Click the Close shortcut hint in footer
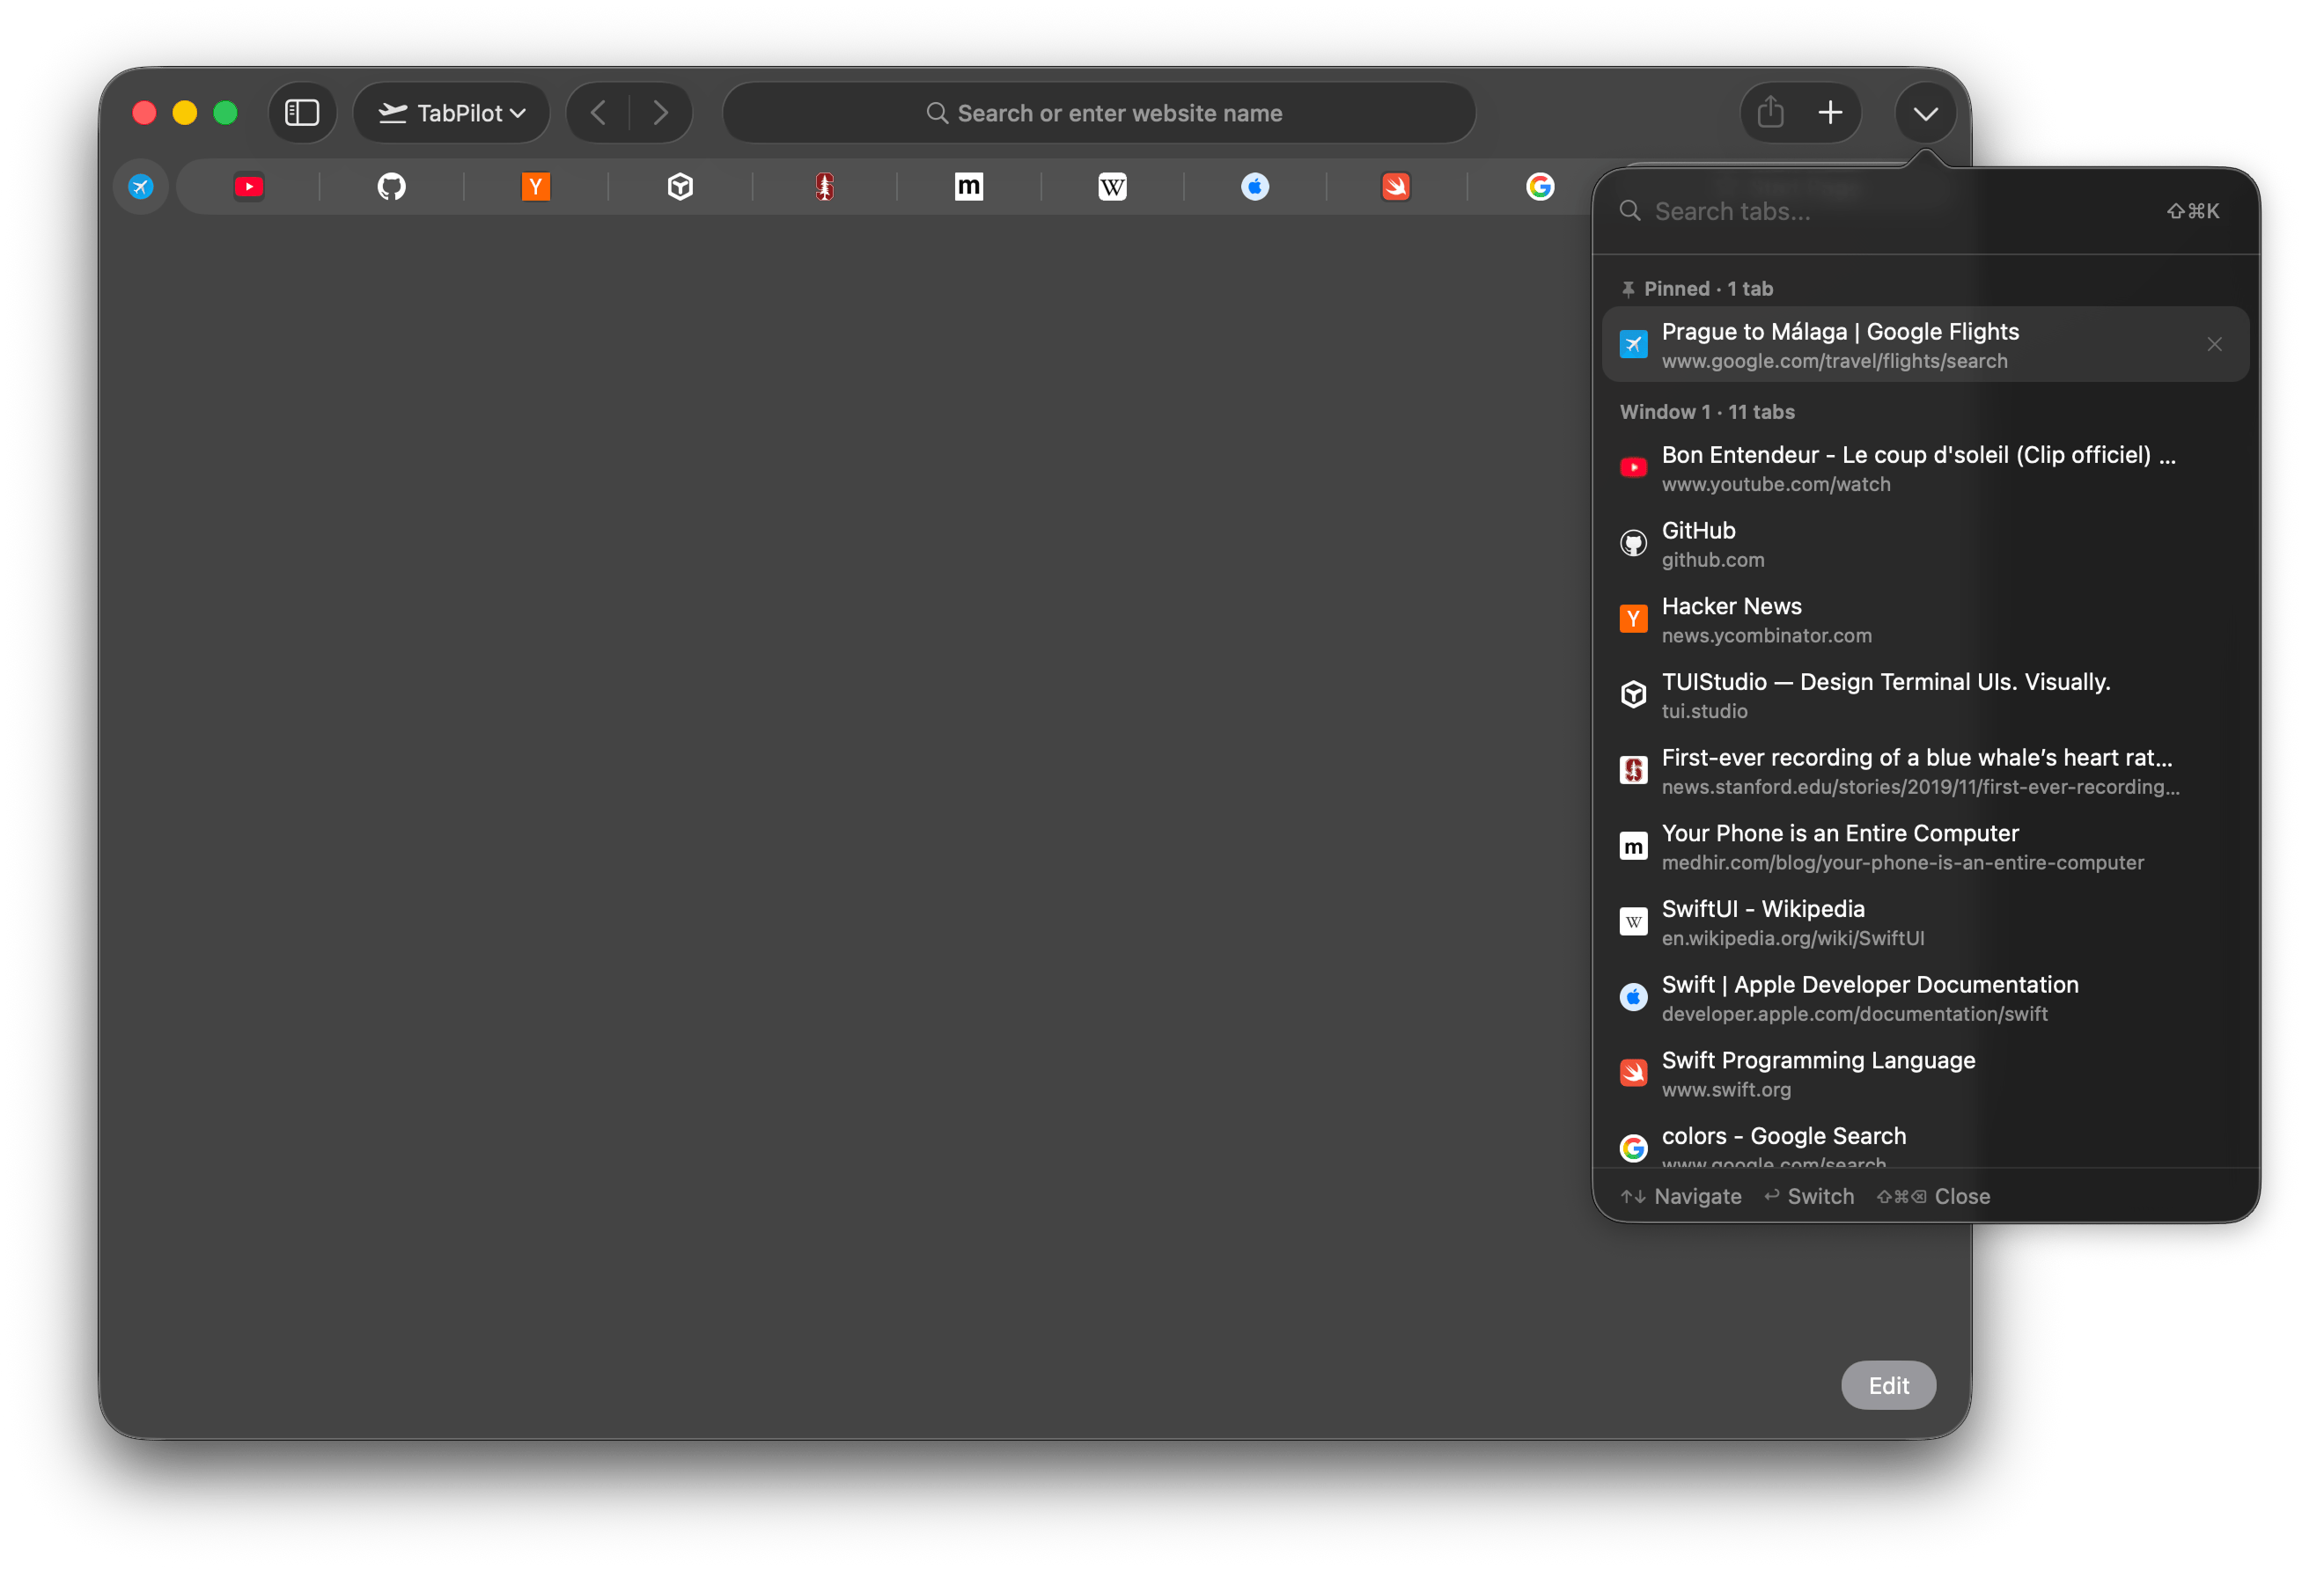The width and height of the screenshot is (2324, 1570). [x=1933, y=1196]
